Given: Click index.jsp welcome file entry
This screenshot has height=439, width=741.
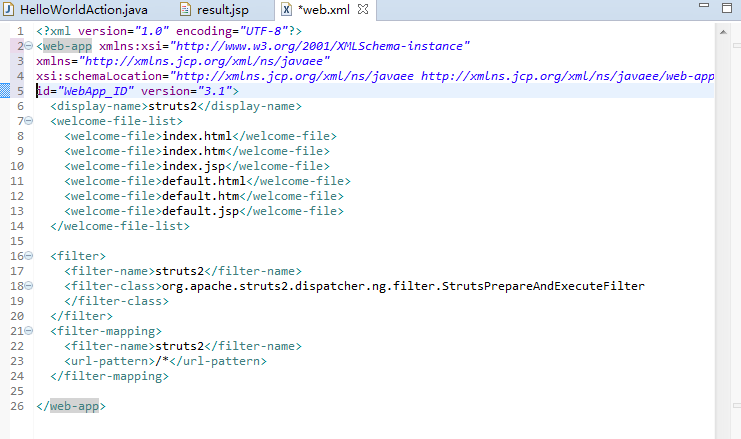Looking at the screenshot, I should [194, 166].
